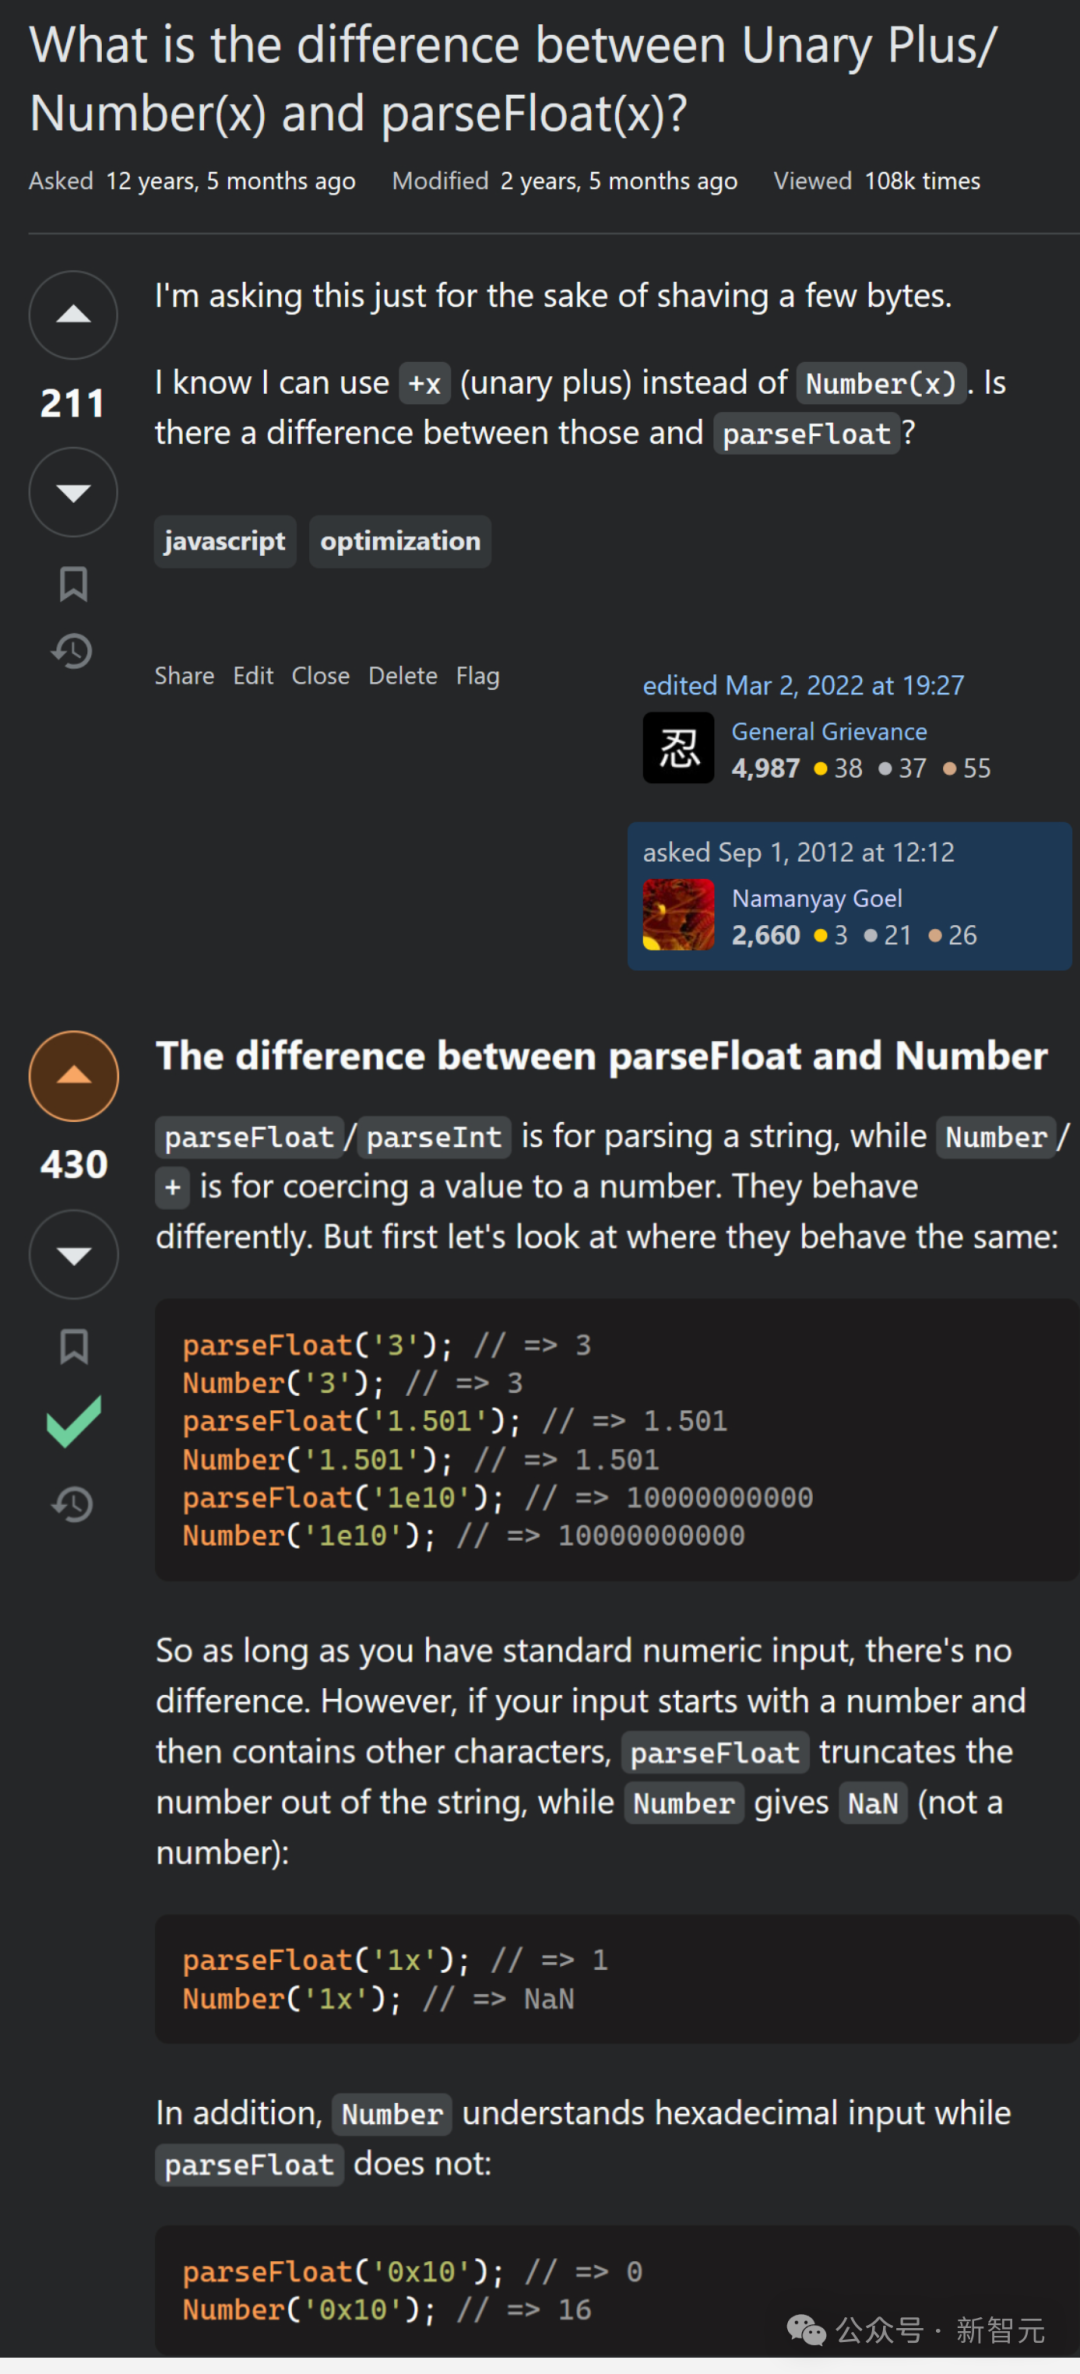This screenshot has width=1080, height=2374.
Task: Downvote the question about Unary Plus
Action: click(73, 492)
